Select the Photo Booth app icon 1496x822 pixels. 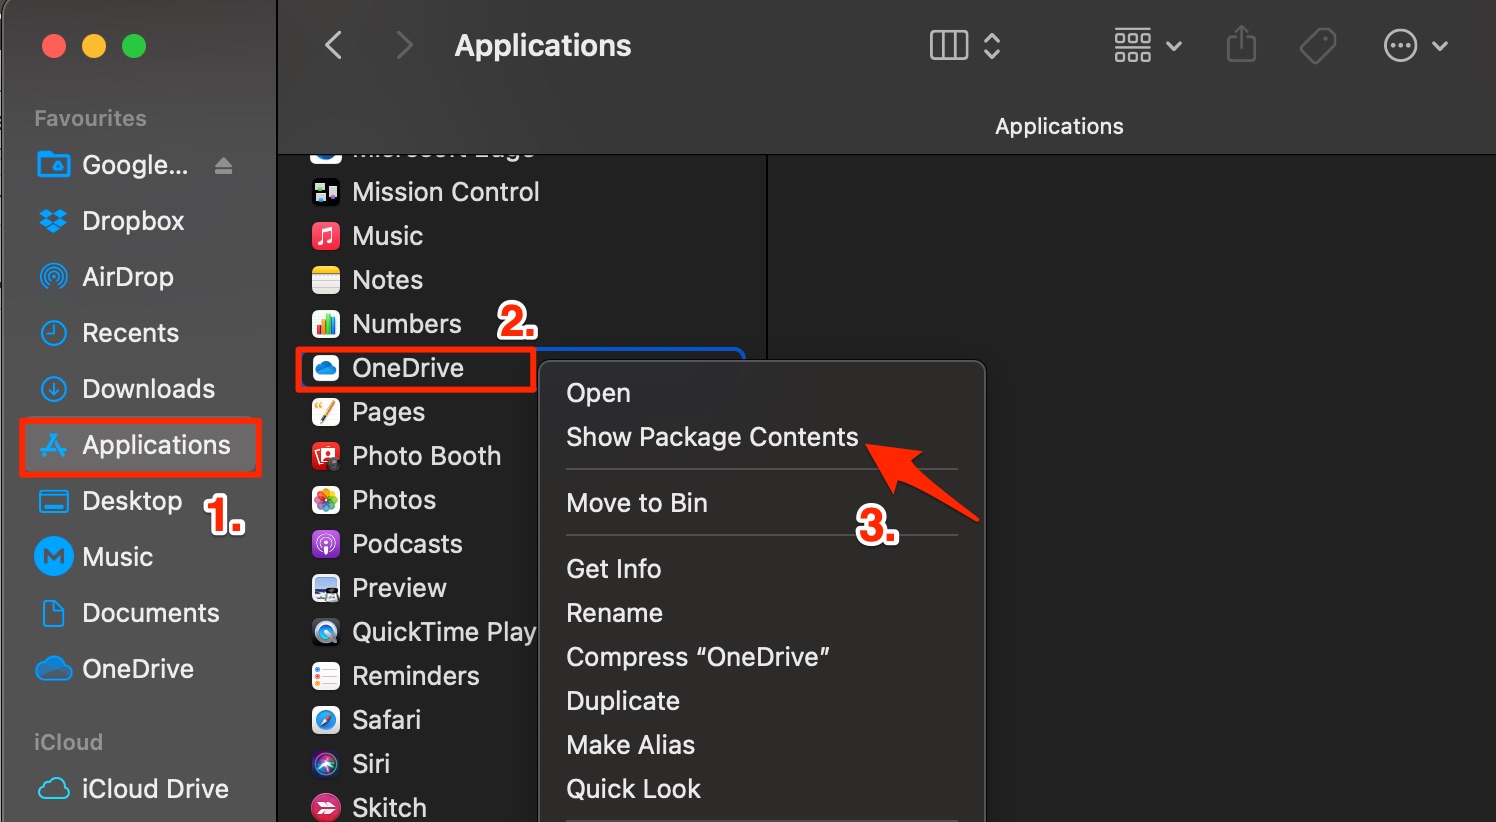point(326,456)
